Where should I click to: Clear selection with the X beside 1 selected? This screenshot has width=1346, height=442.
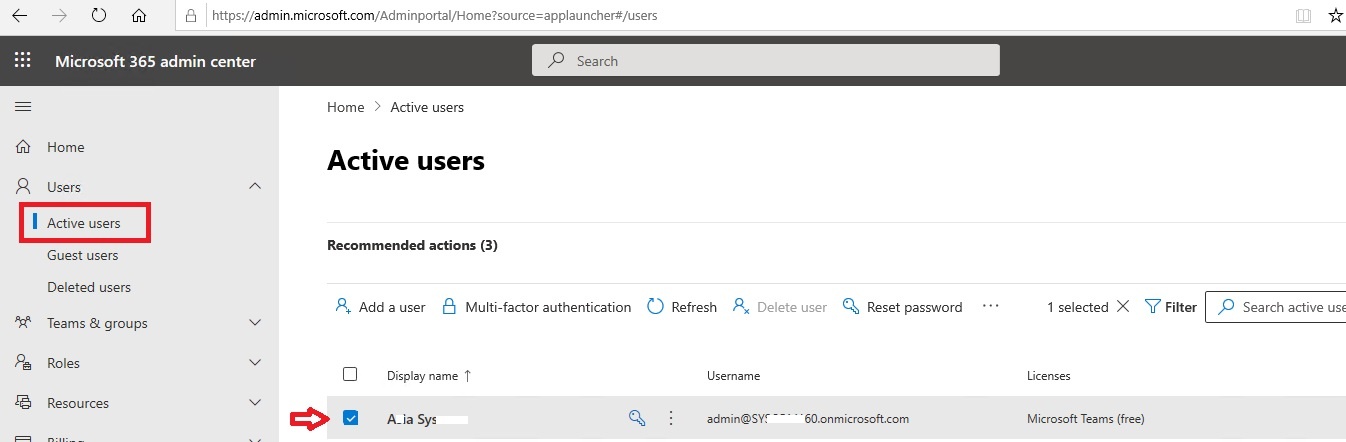pos(1123,307)
